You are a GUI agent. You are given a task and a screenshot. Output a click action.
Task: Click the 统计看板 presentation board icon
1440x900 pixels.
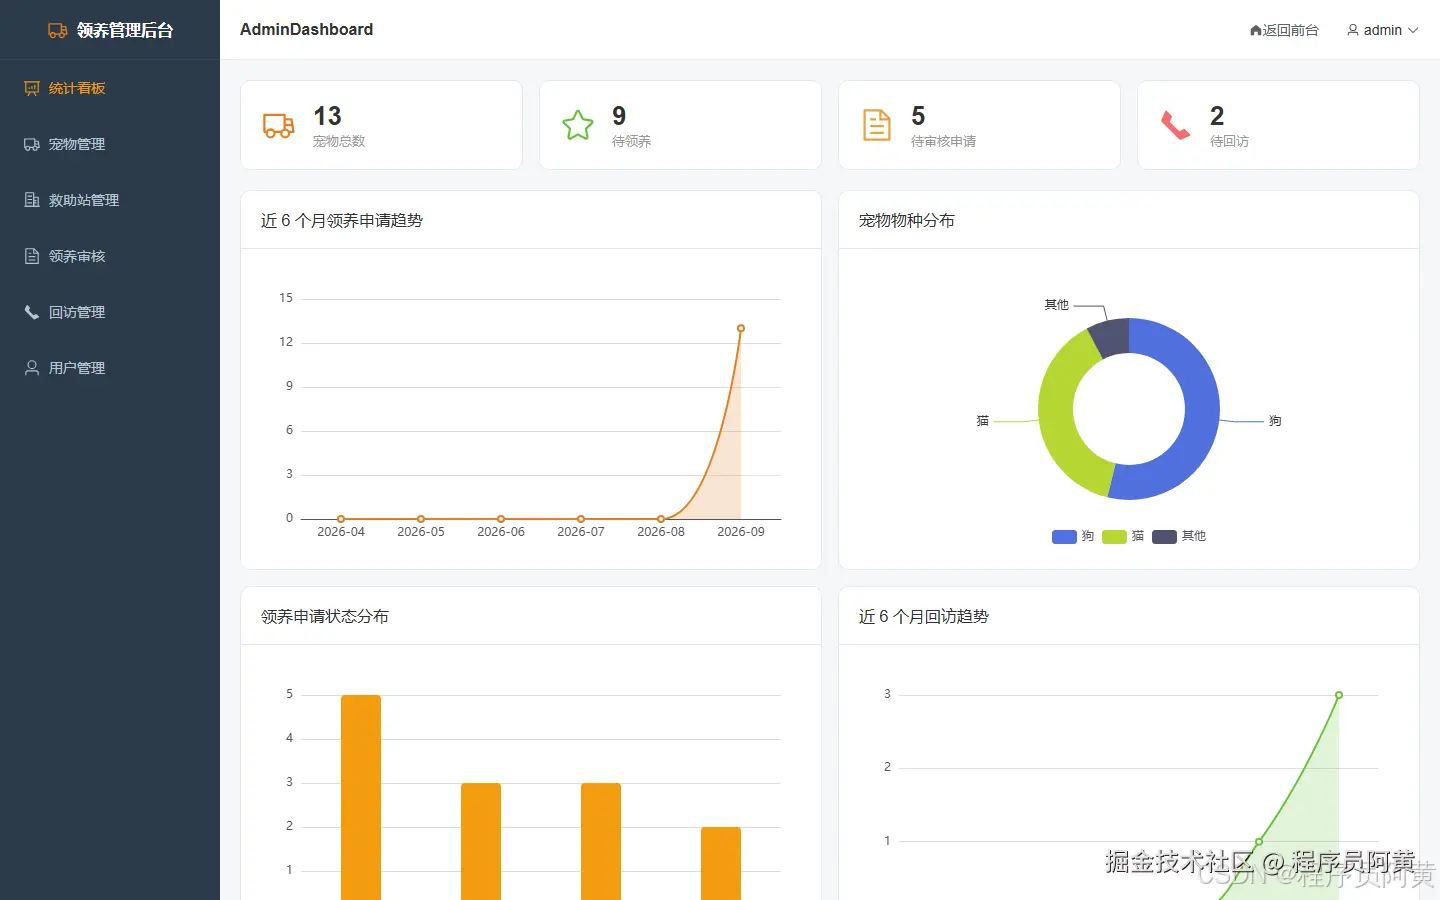(x=32, y=88)
